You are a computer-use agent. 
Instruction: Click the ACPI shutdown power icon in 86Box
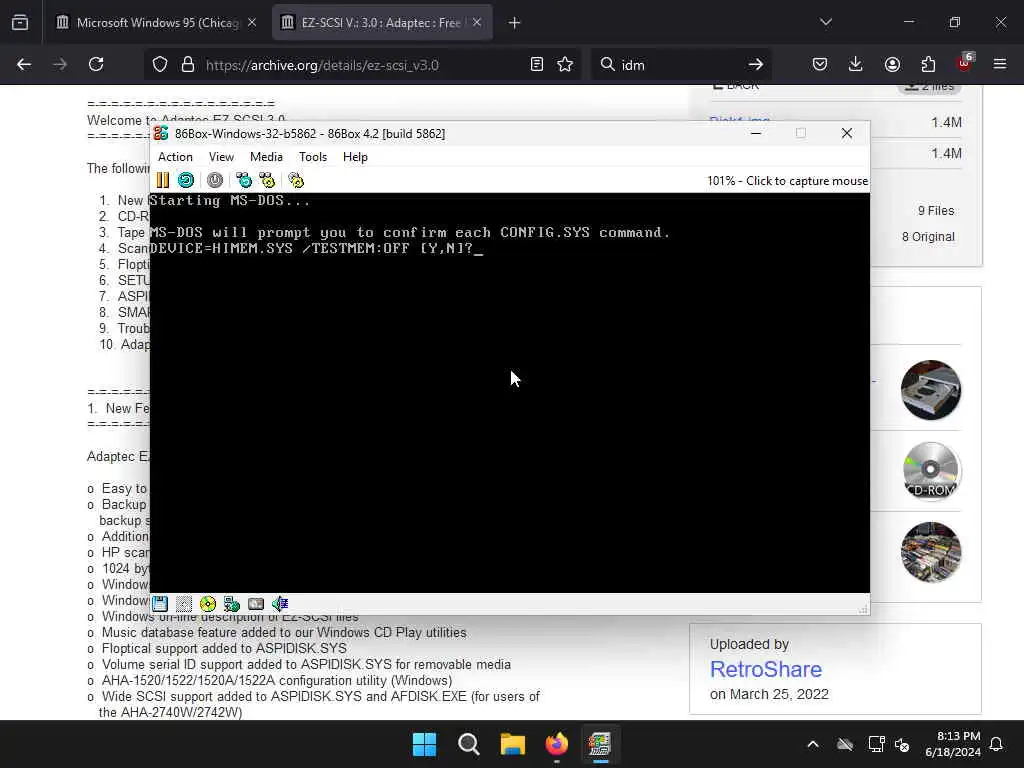215,180
